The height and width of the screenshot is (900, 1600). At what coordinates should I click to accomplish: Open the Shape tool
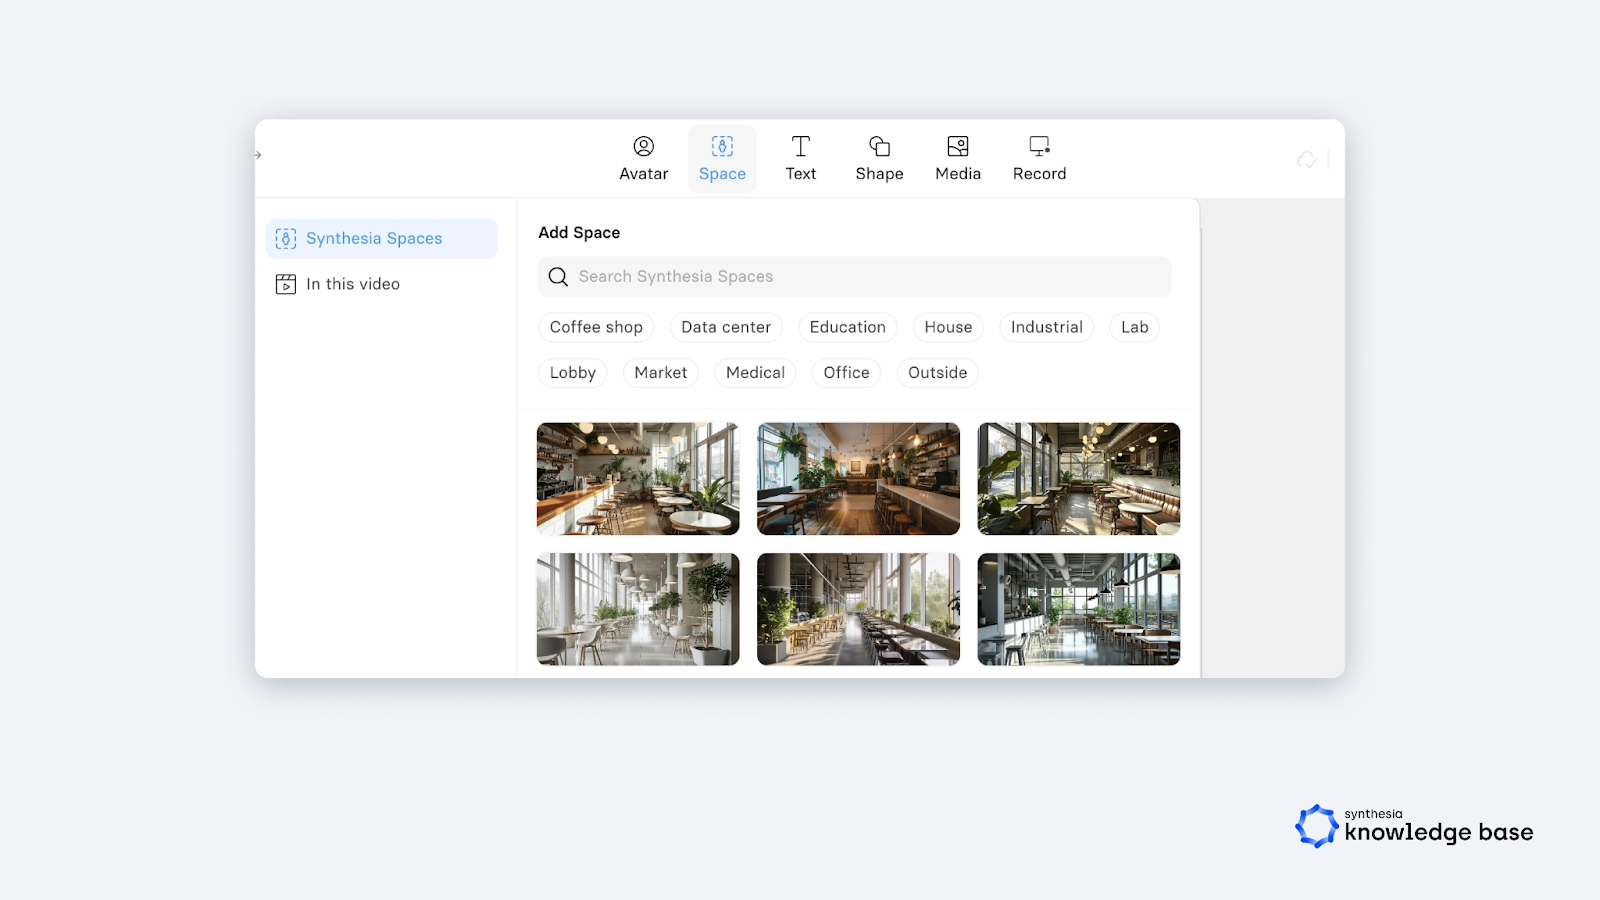click(879, 159)
